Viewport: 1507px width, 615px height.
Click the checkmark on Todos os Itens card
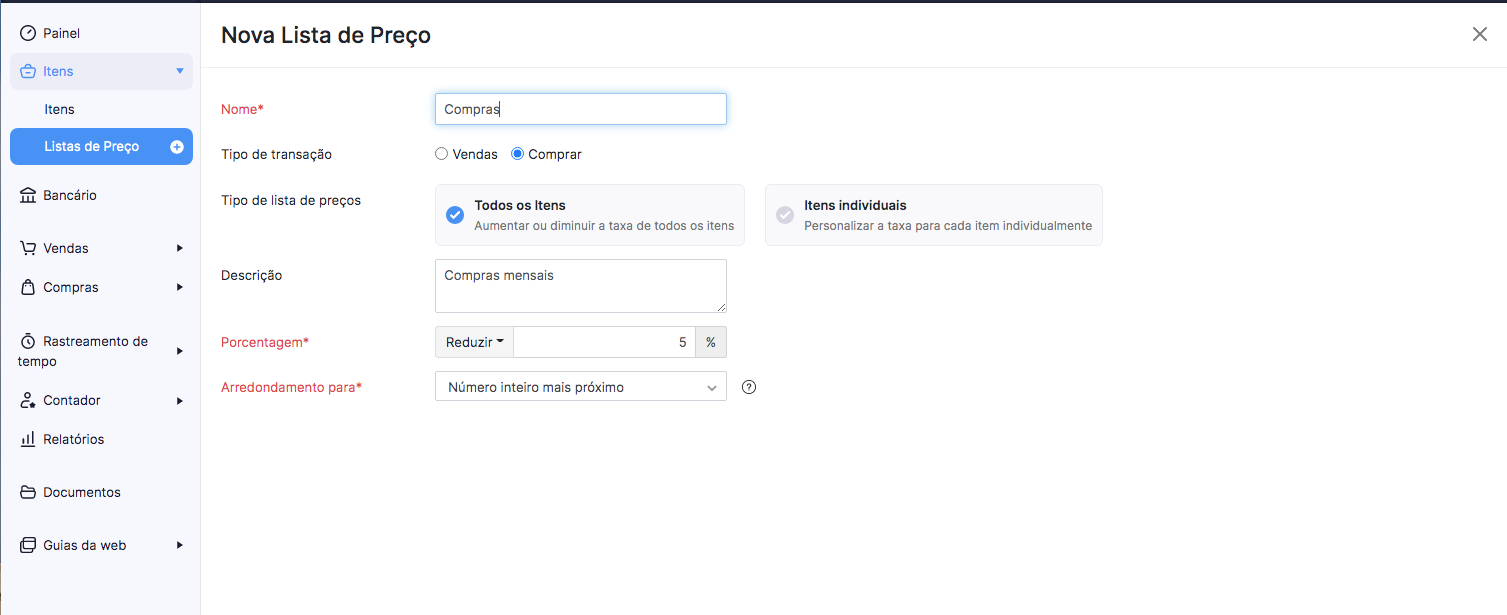click(455, 215)
